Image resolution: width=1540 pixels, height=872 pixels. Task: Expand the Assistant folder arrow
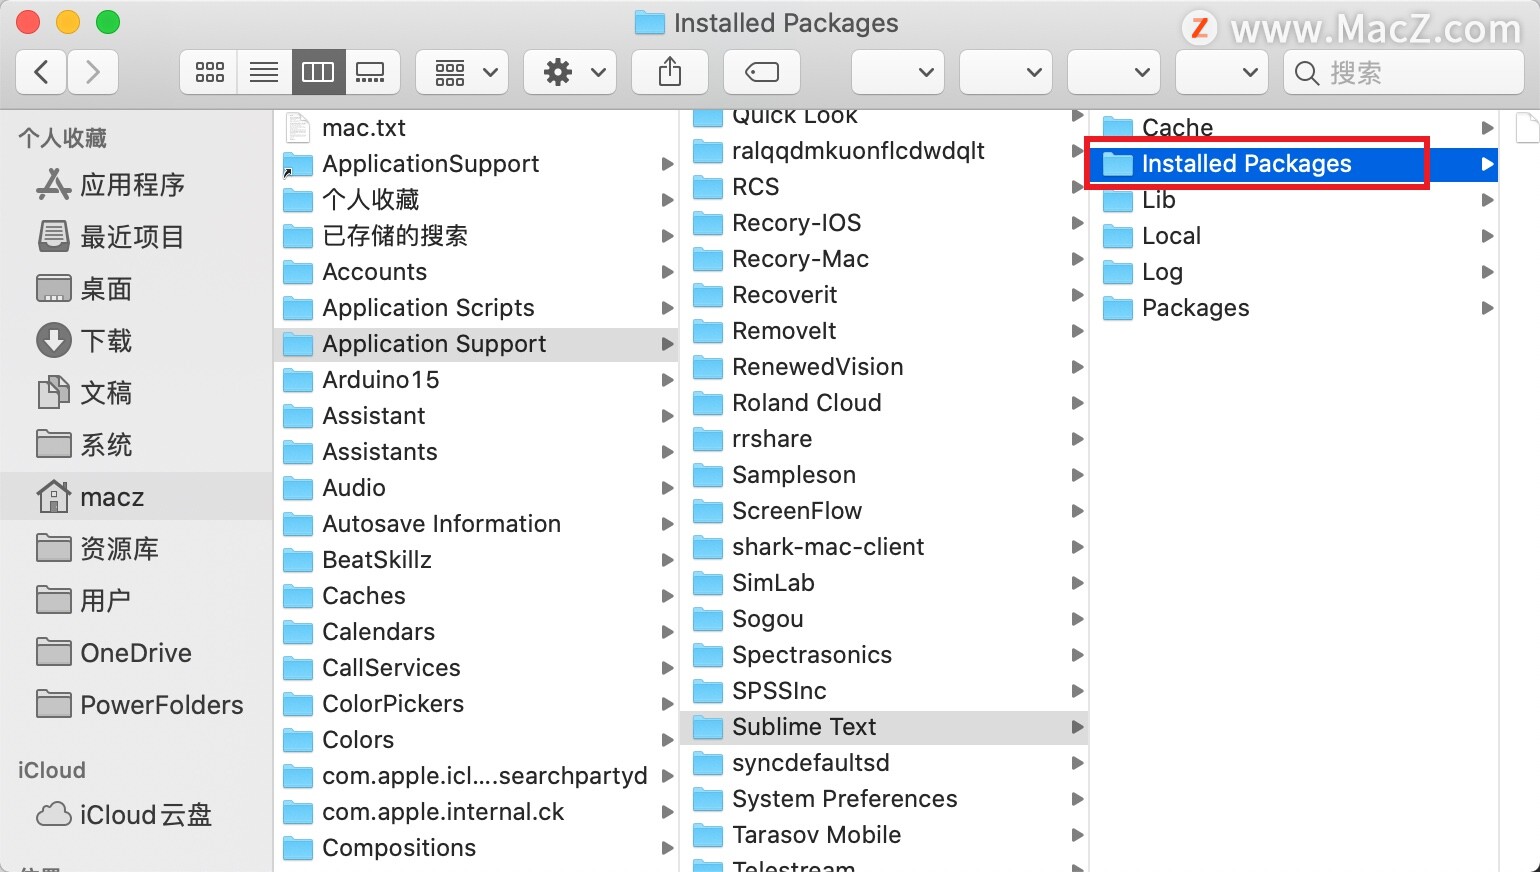click(x=667, y=416)
